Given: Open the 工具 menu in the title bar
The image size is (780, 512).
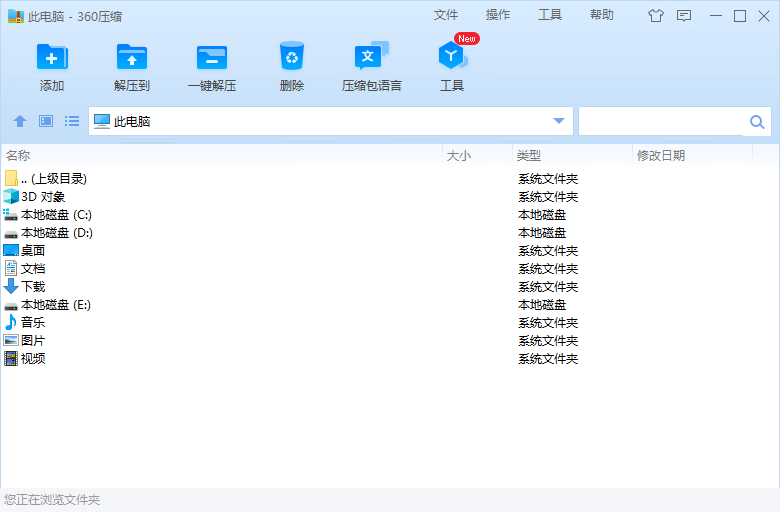Looking at the screenshot, I should click(550, 15).
